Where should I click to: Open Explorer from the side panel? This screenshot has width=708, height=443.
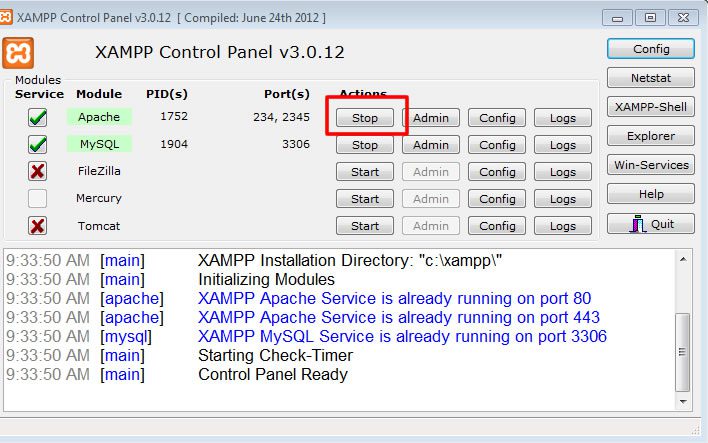click(651, 136)
